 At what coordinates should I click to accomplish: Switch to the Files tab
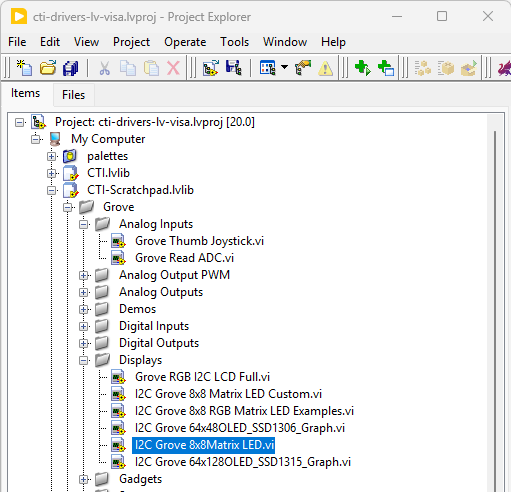point(74,95)
